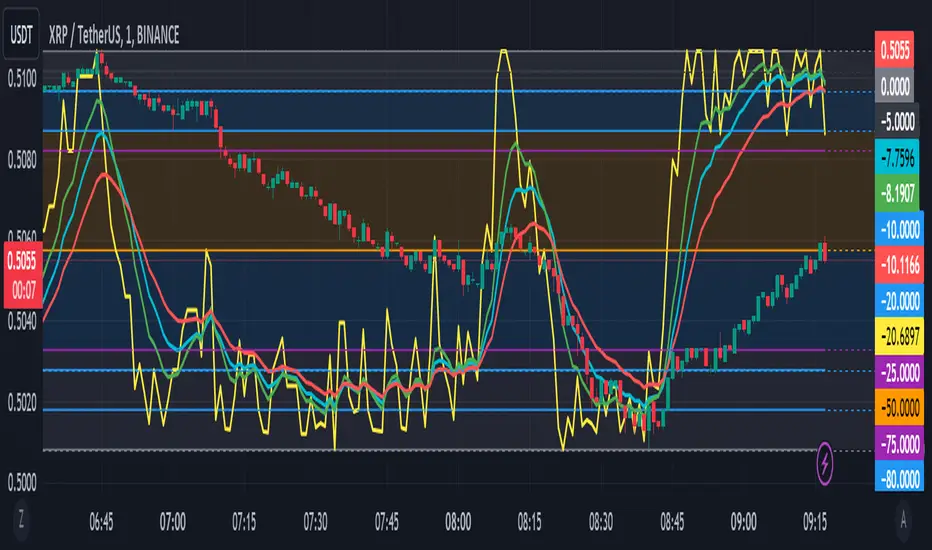
Task: Click the gray 0.0000 level label
Action: pyautogui.click(x=901, y=88)
